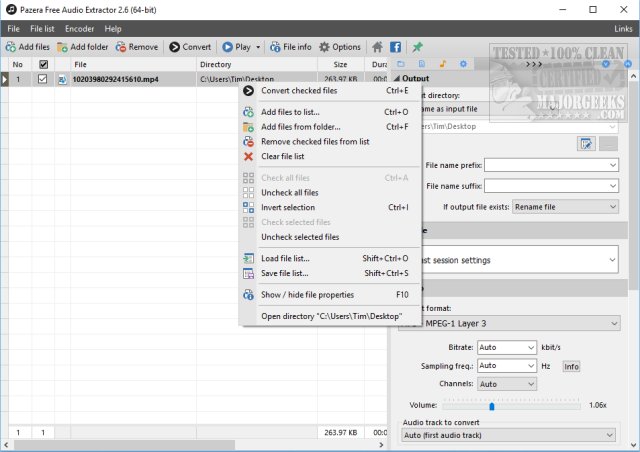Toggle the header check-all checkbox
Viewport: 640px width, 452px height.
point(43,65)
